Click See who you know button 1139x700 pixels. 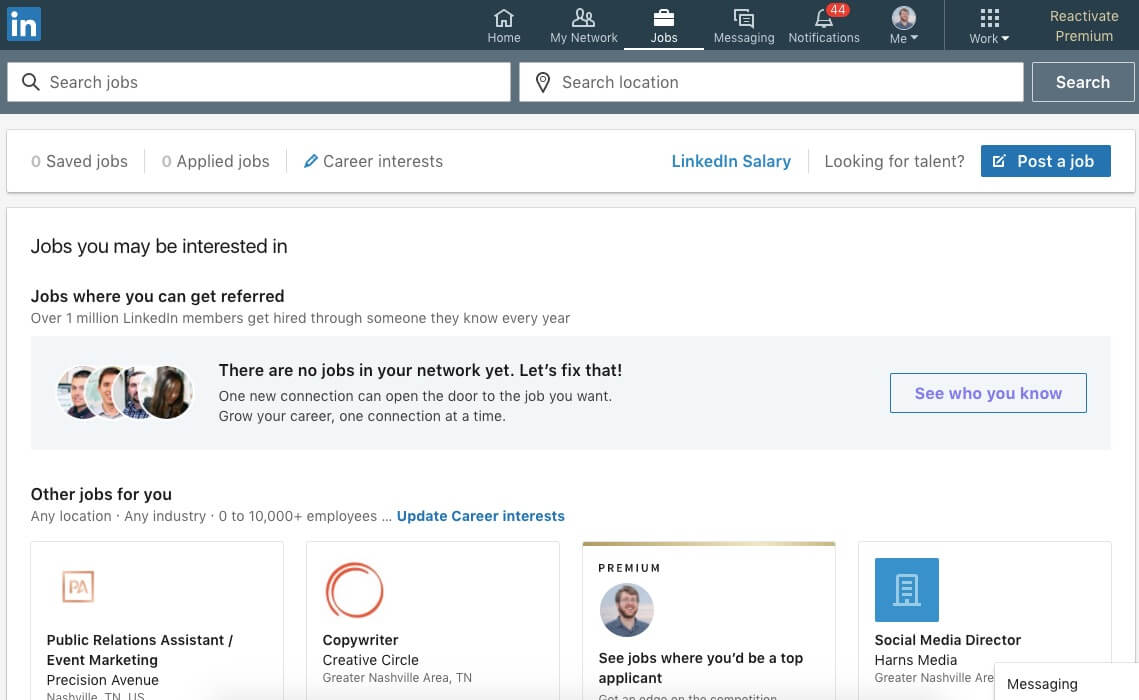[988, 393]
